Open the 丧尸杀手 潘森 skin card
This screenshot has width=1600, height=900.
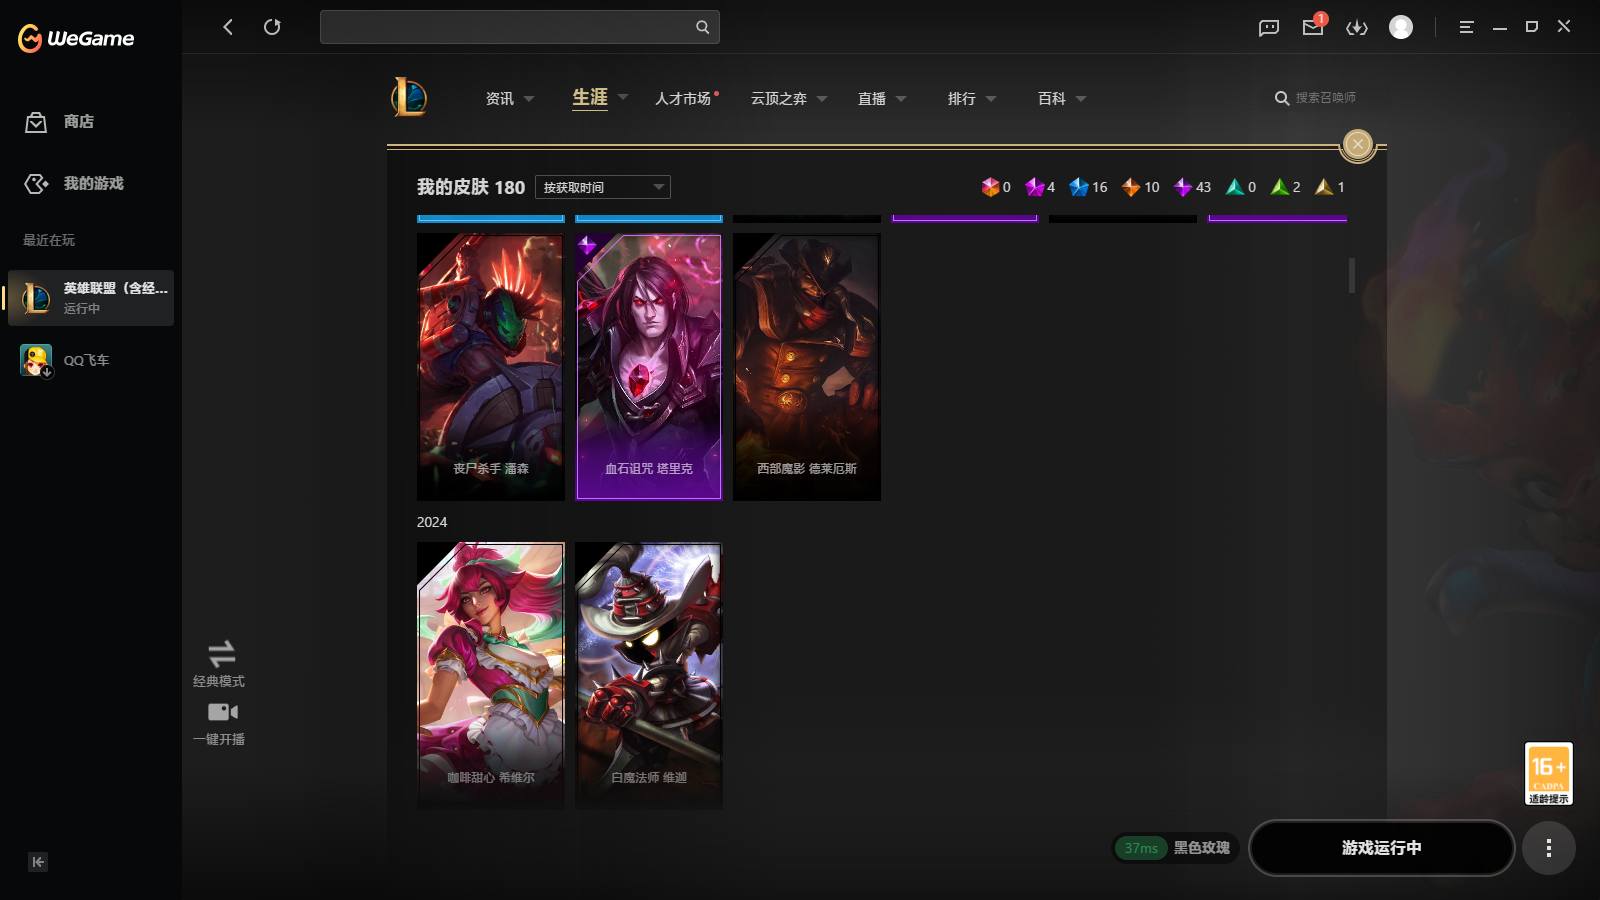coord(491,367)
